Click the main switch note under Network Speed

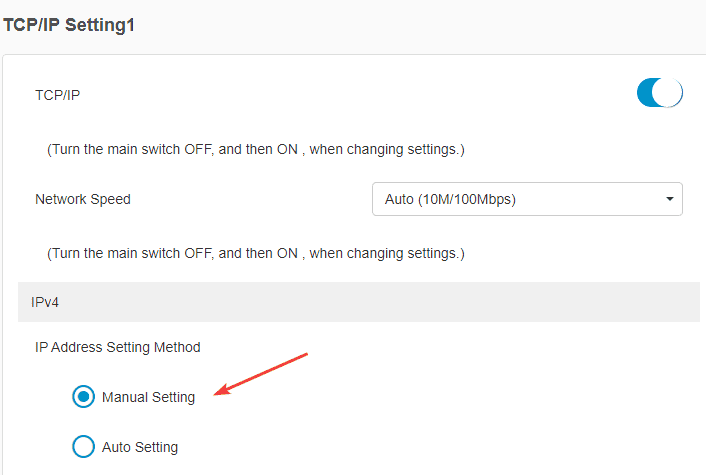tap(256, 253)
